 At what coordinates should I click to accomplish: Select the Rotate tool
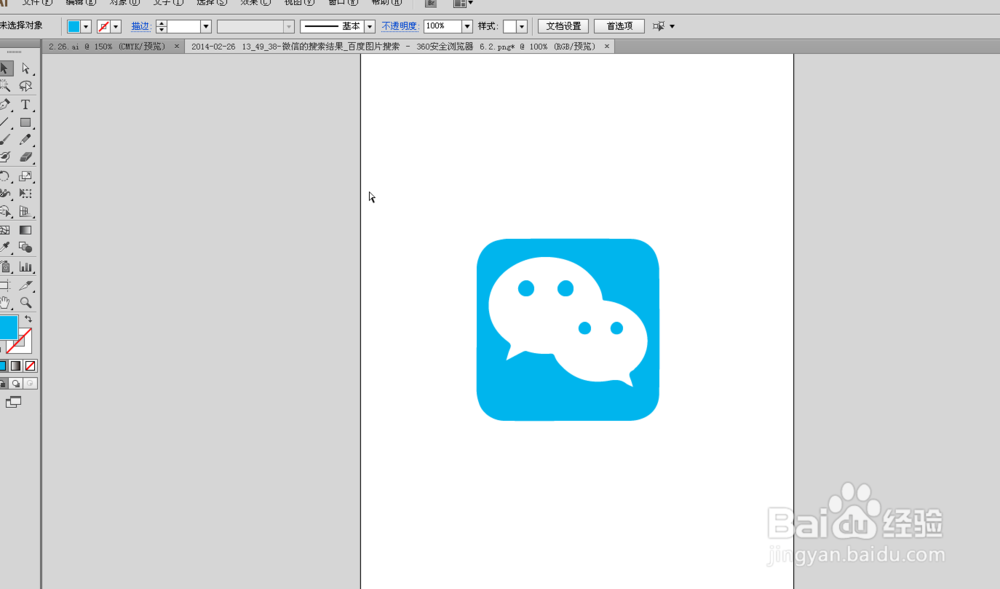tap(6, 176)
